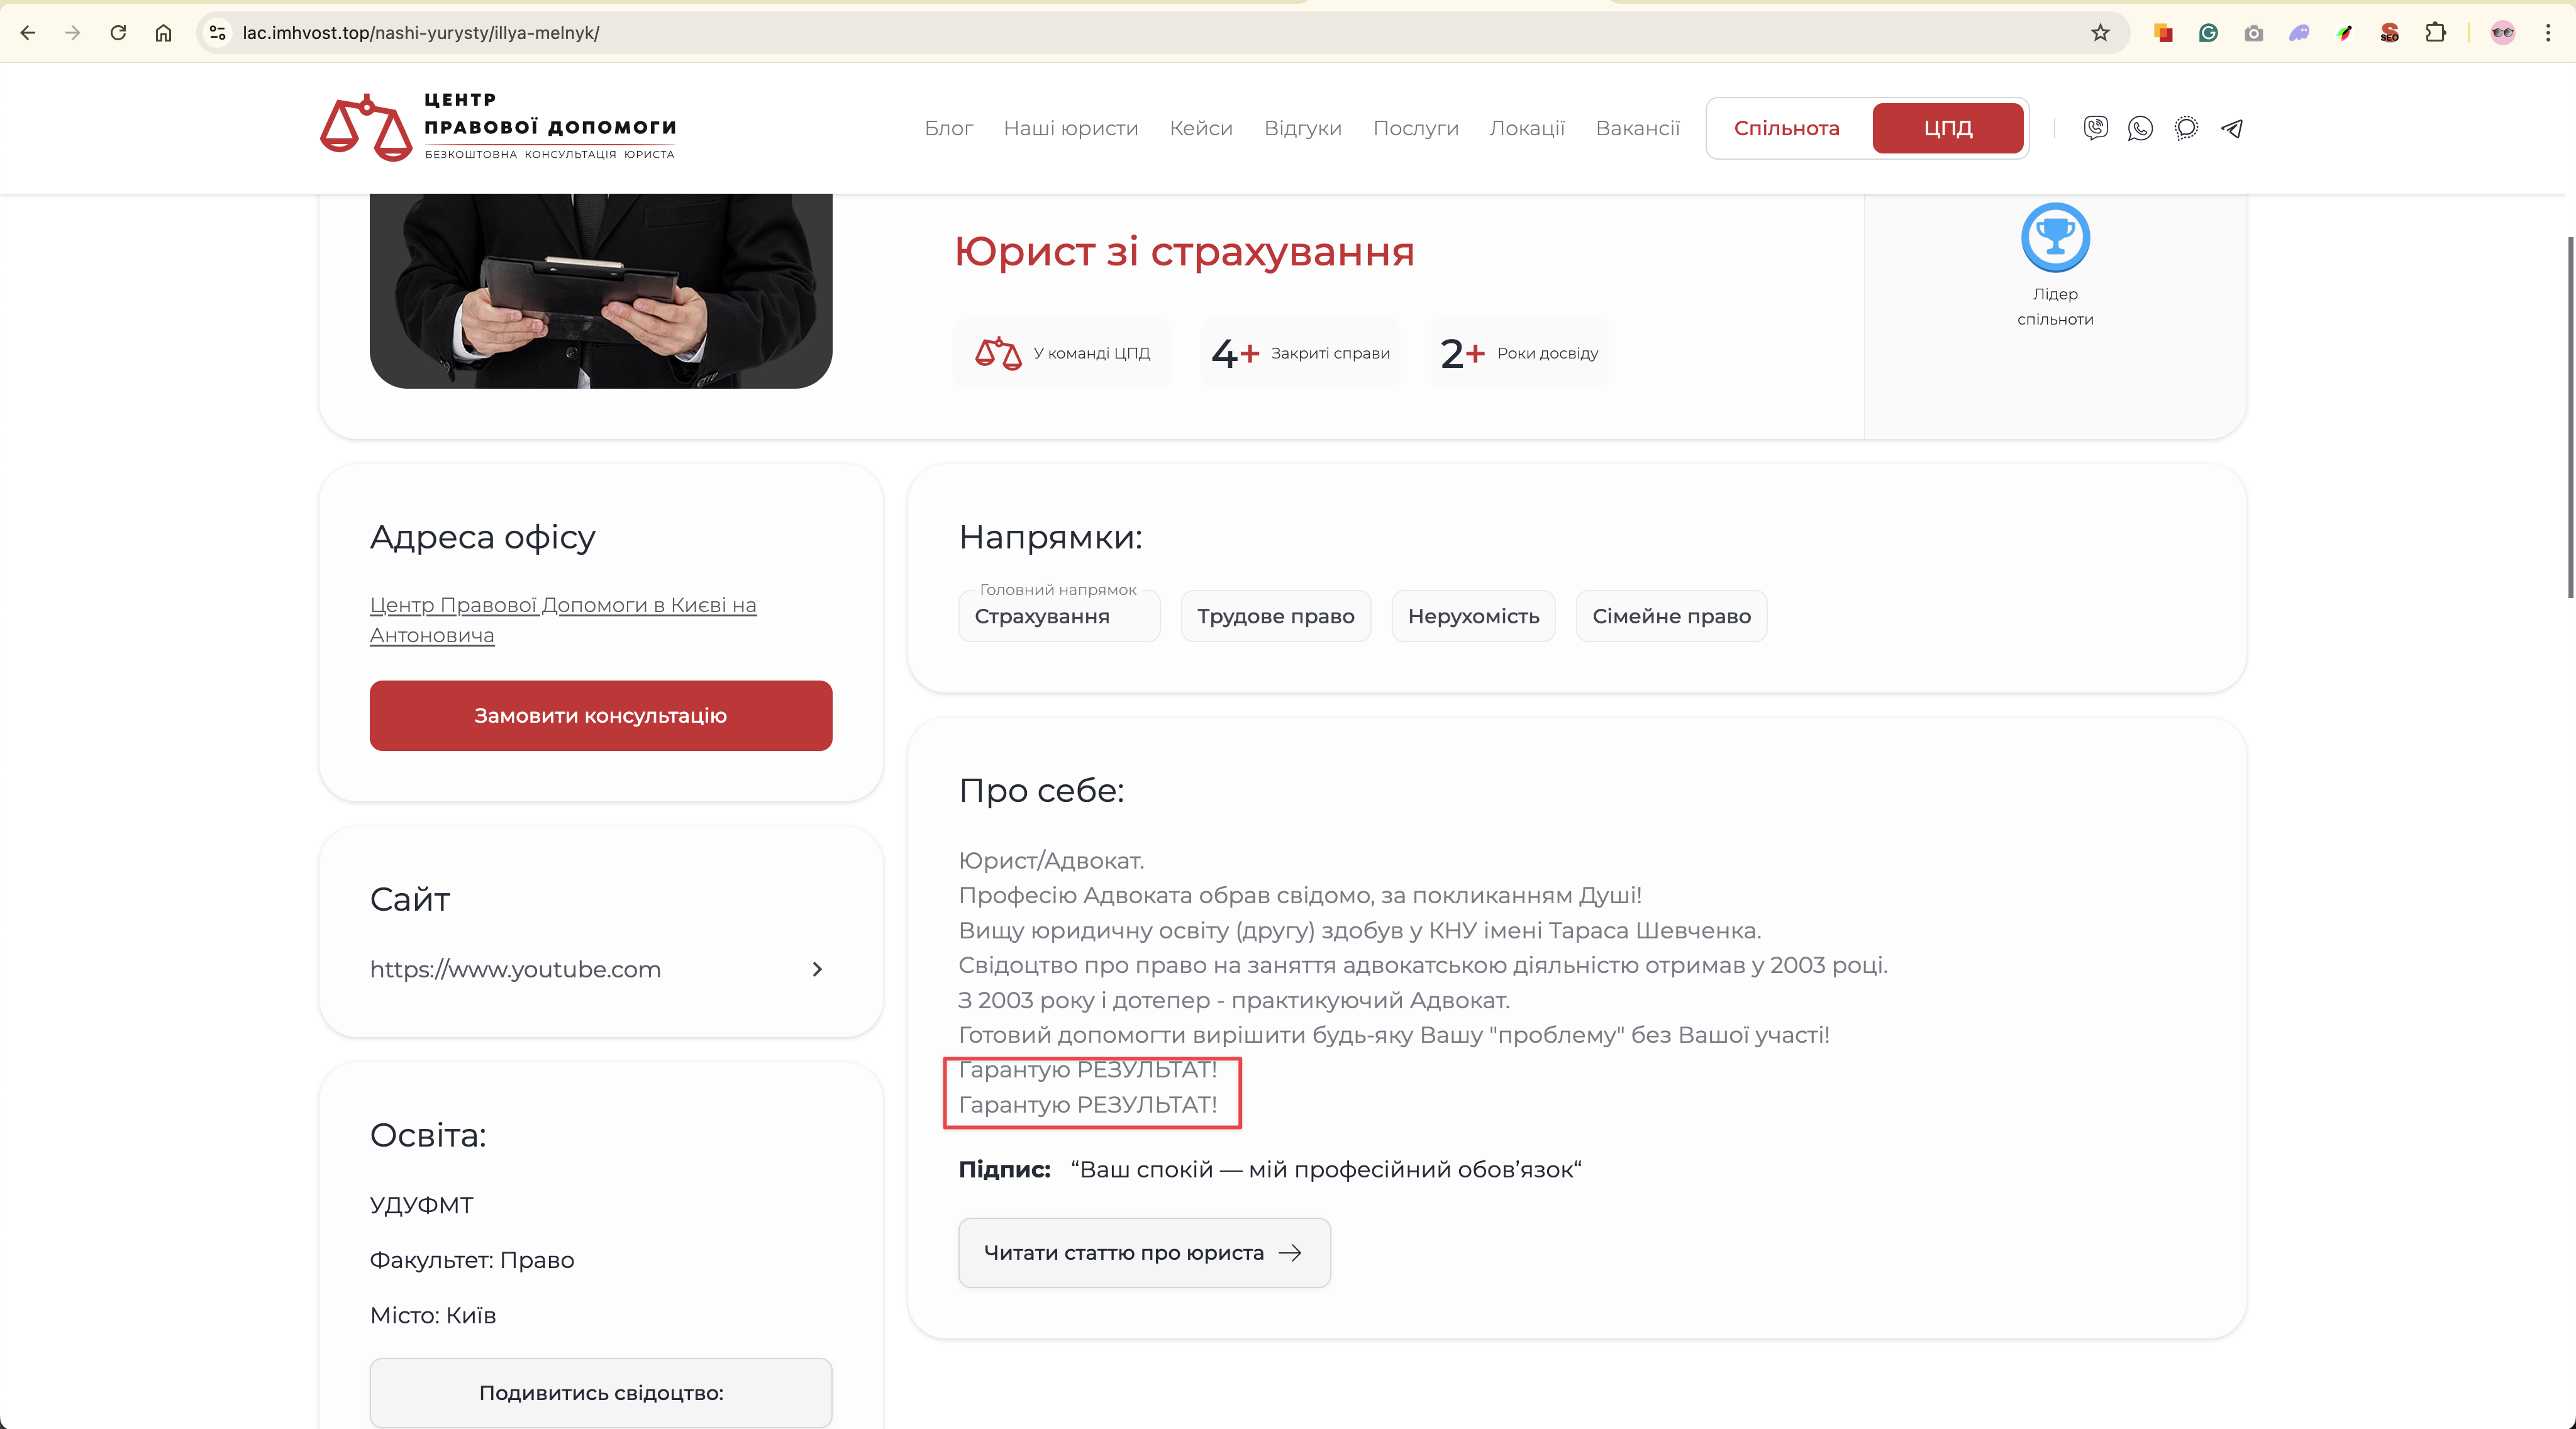Screen dimensions: 2576x1429
Task: Switch the toggle to ЦПД
Action: pos(1947,128)
